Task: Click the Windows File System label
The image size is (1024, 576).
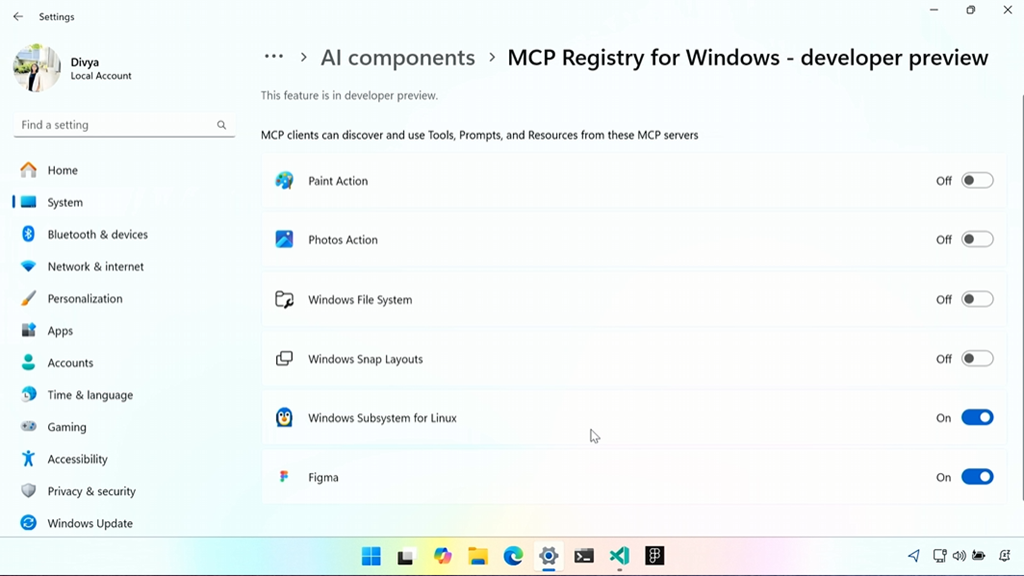Action: (360, 300)
